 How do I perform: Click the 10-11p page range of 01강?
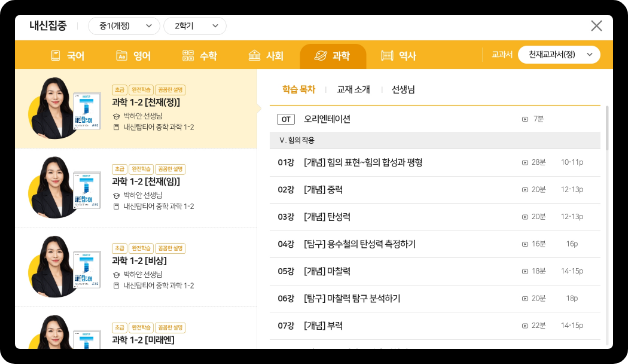(x=572, y=162)
